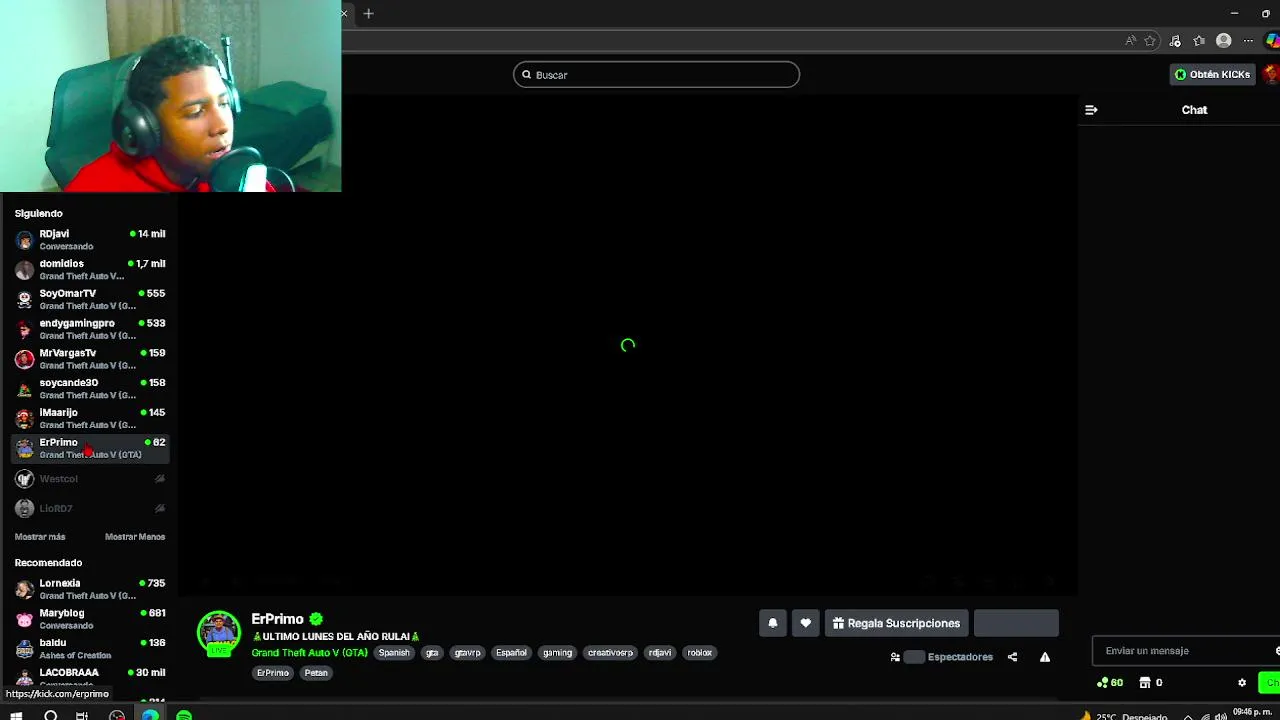1280x720 pixels.
Task: Click the creativosrp tag
Action: coord(610,653)
